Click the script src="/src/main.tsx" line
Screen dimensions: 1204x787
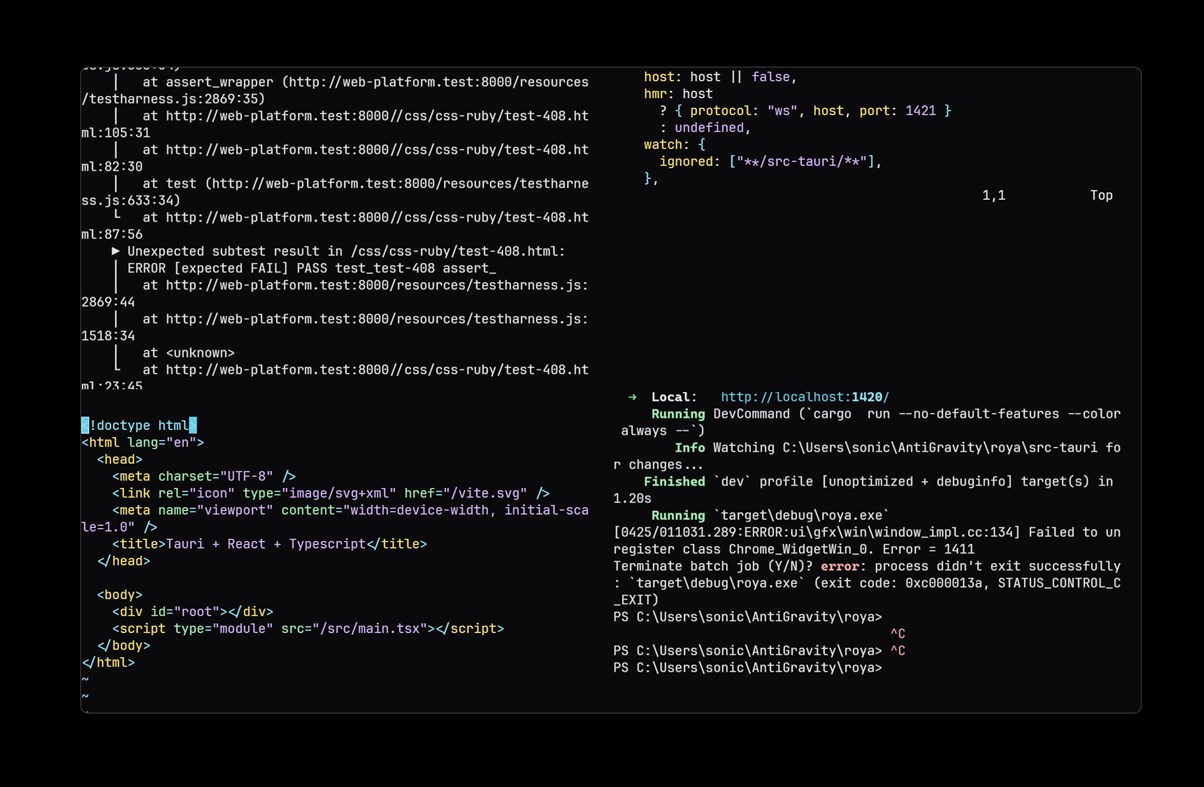point(308,629)
